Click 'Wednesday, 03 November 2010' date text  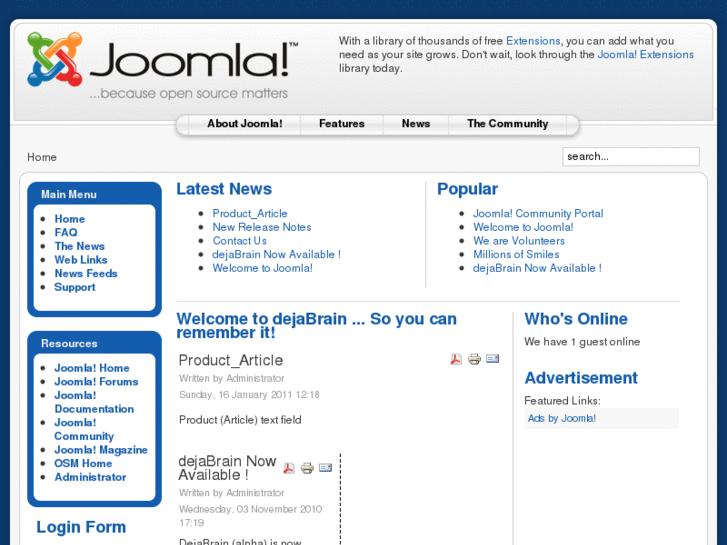pos(250,509)
